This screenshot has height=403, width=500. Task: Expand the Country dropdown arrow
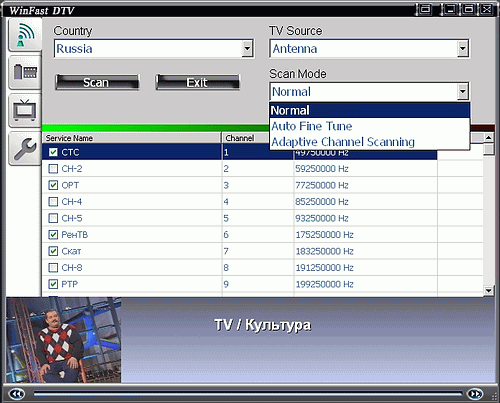click(247, 49)
